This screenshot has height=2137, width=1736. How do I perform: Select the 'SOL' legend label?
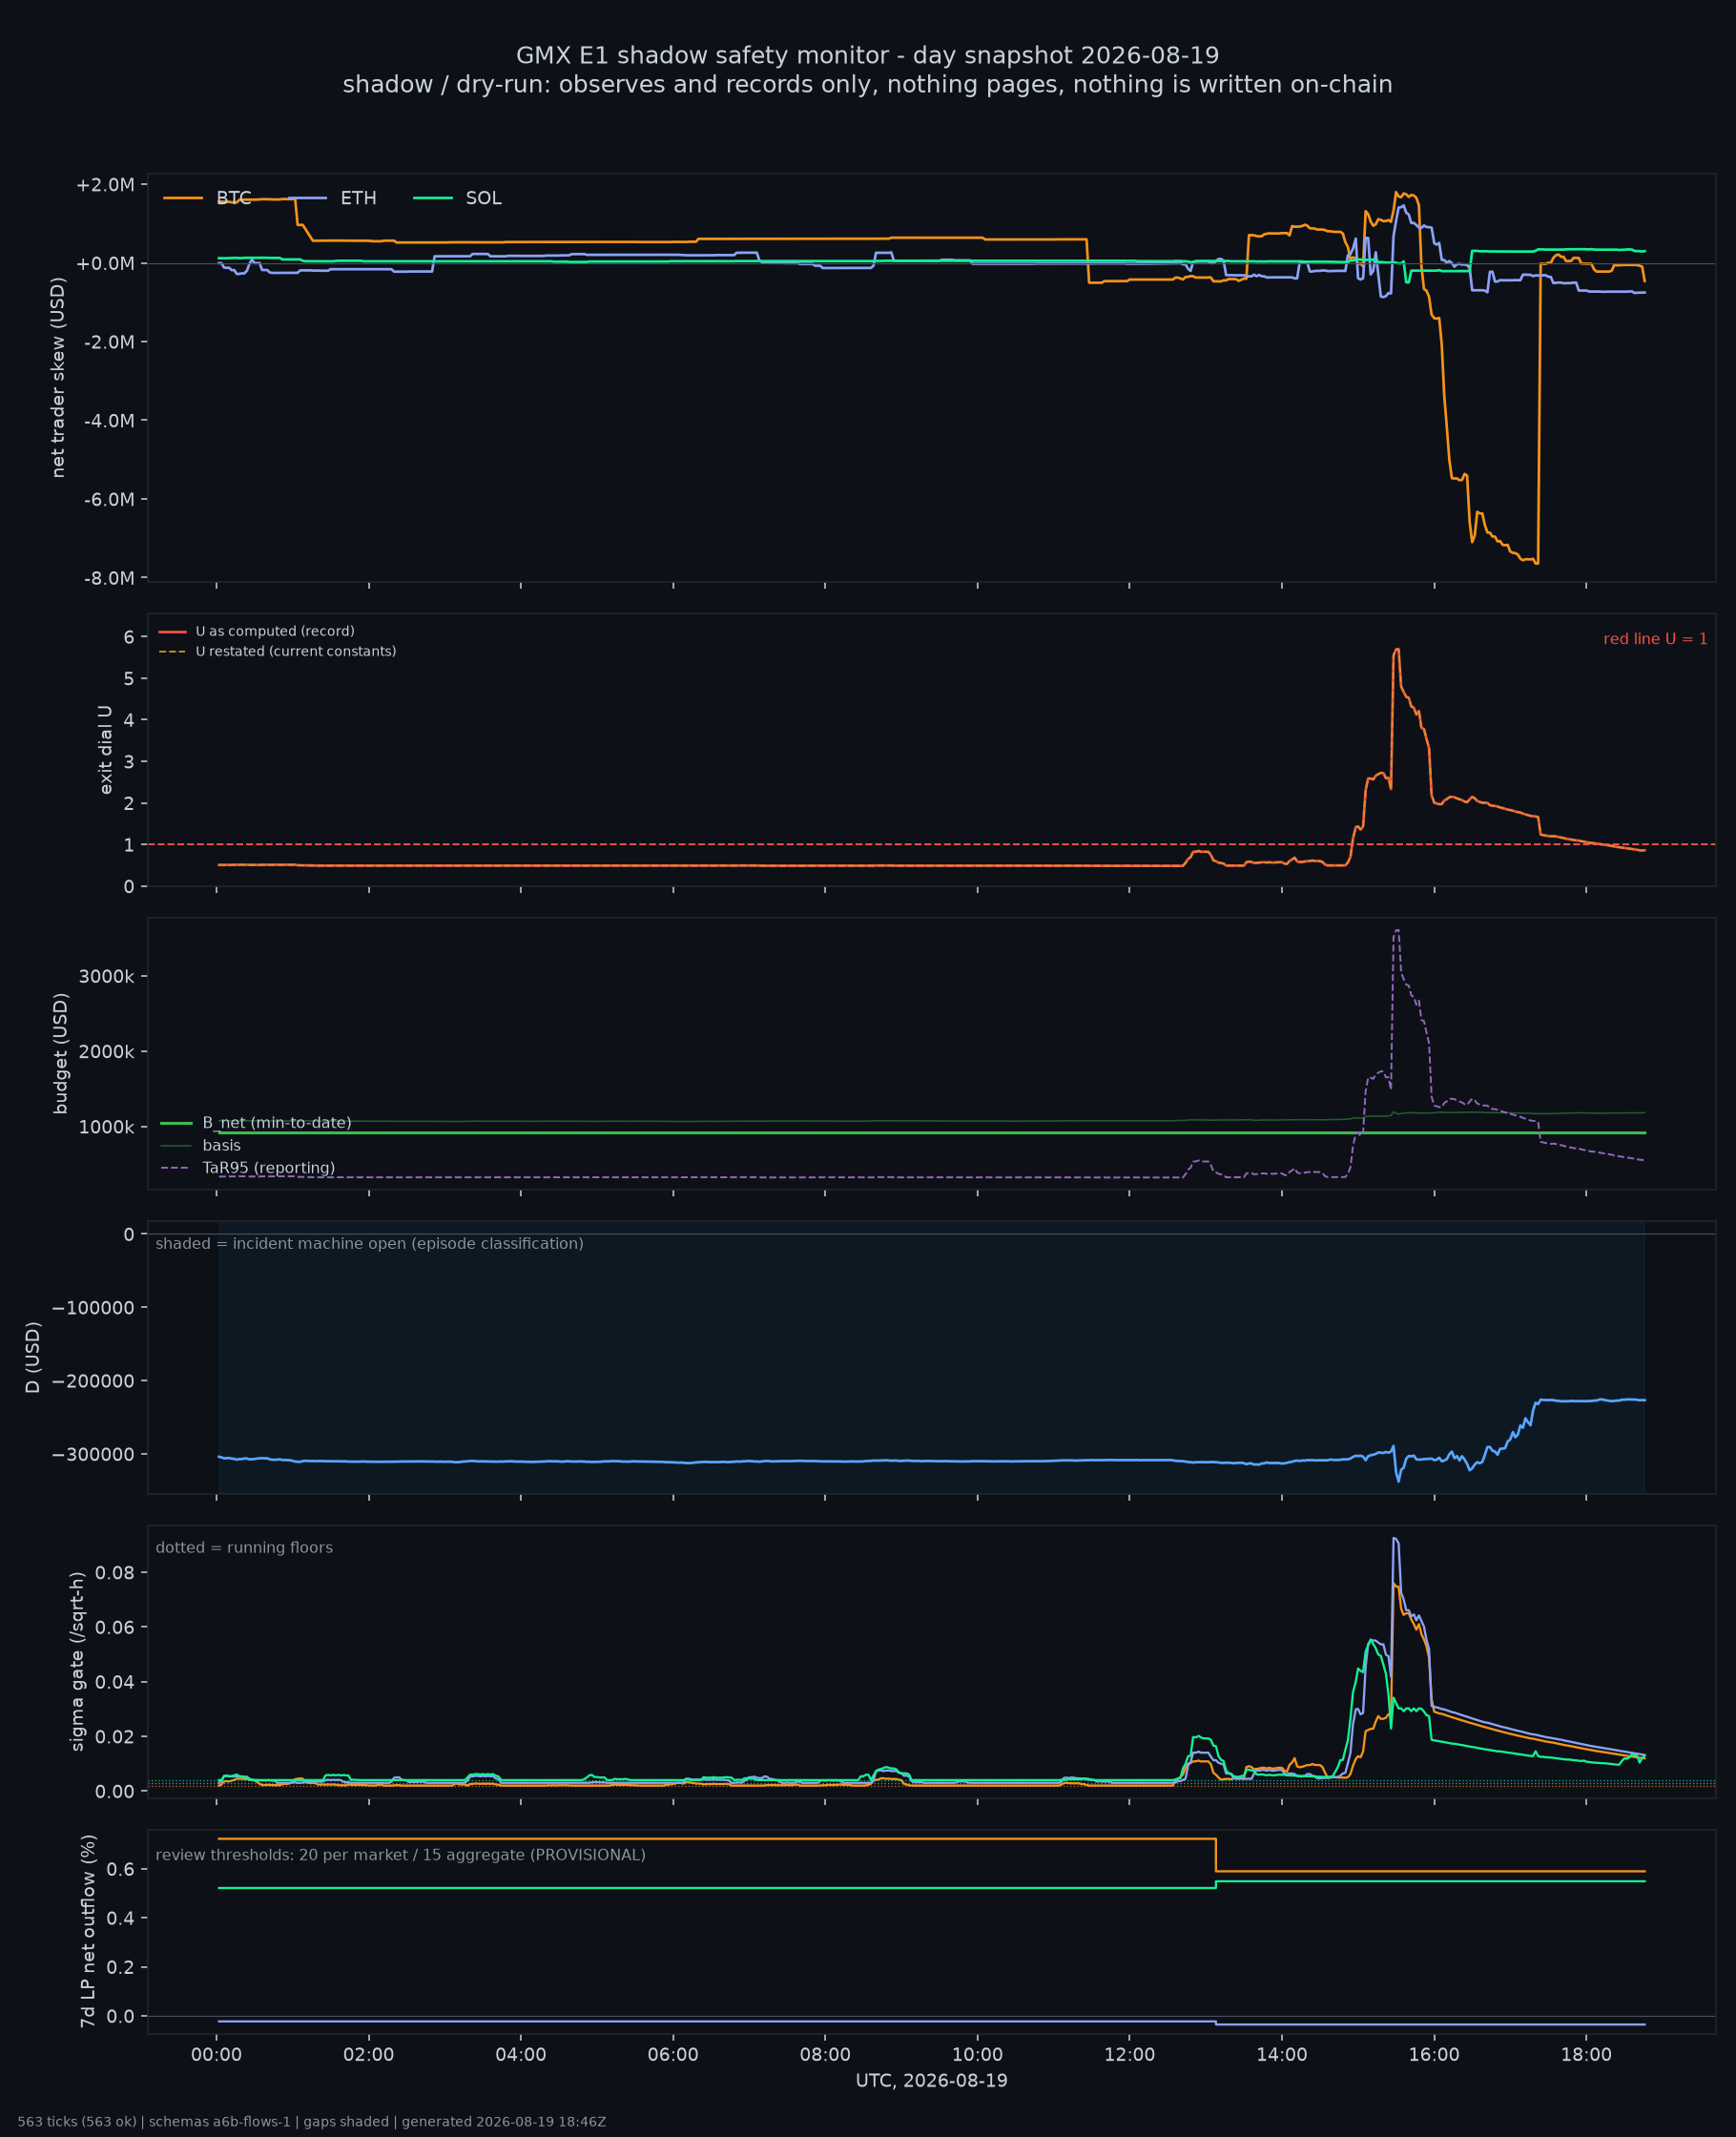[484, 198]
